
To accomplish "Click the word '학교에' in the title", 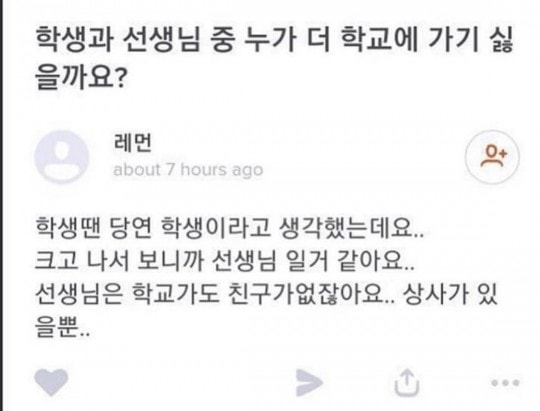I will [379, 40].
